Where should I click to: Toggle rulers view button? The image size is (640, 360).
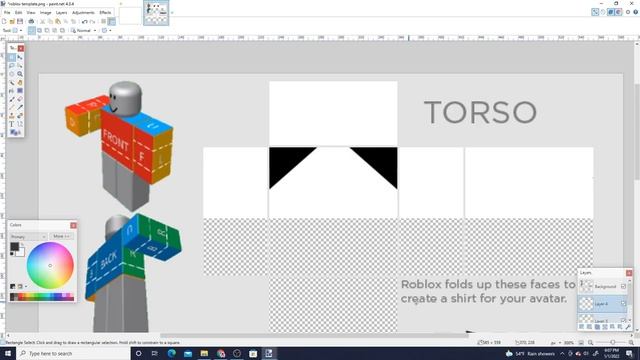[111, 22]
